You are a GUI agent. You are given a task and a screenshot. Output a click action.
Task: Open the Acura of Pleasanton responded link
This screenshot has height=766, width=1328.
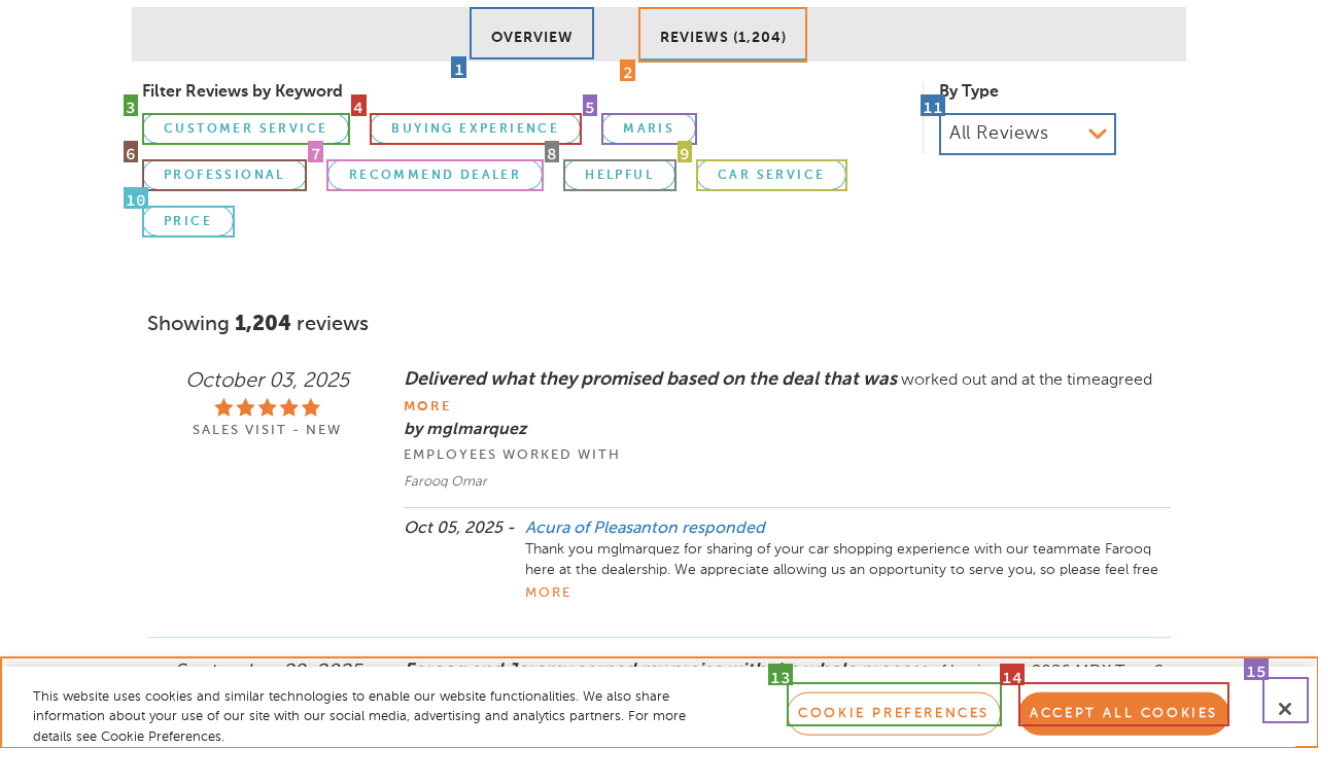pyautogui.click(x=645, y=527)
